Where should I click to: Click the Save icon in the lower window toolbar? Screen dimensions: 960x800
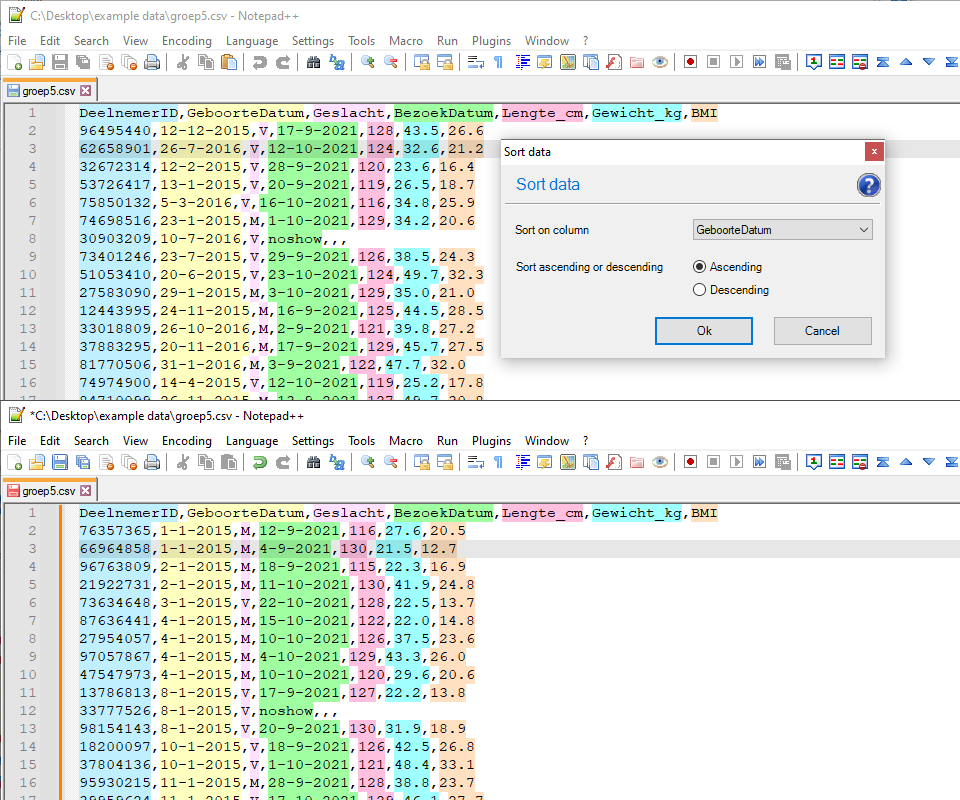tap(60, 462)
